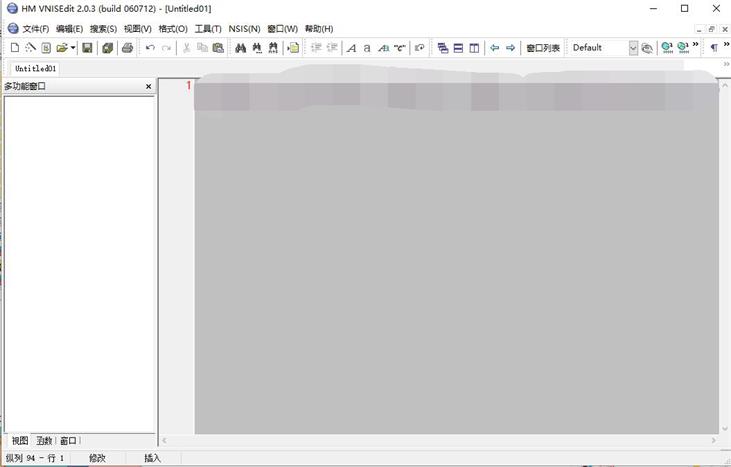Image resolution: width=731 pixels, height=467 pixels.
Task: Click the vertical scrollbar down arrow
Action: point(724,429)
